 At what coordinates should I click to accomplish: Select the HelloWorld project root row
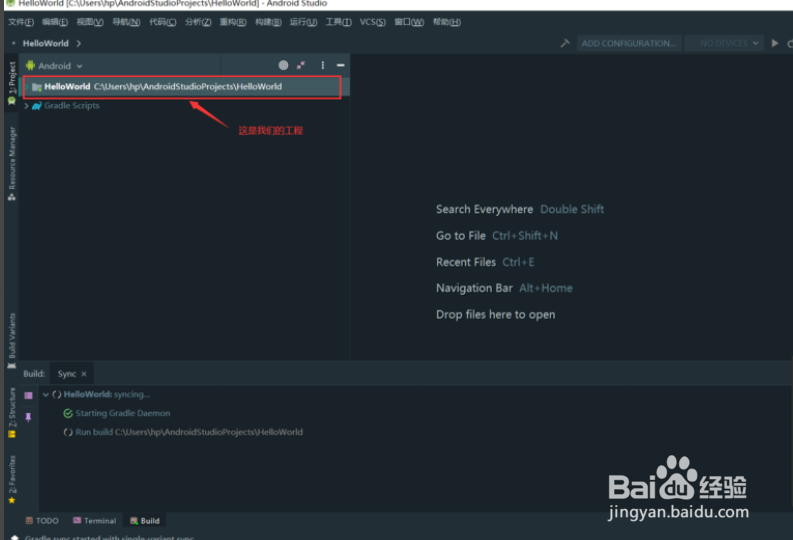(x=184, y=86)
